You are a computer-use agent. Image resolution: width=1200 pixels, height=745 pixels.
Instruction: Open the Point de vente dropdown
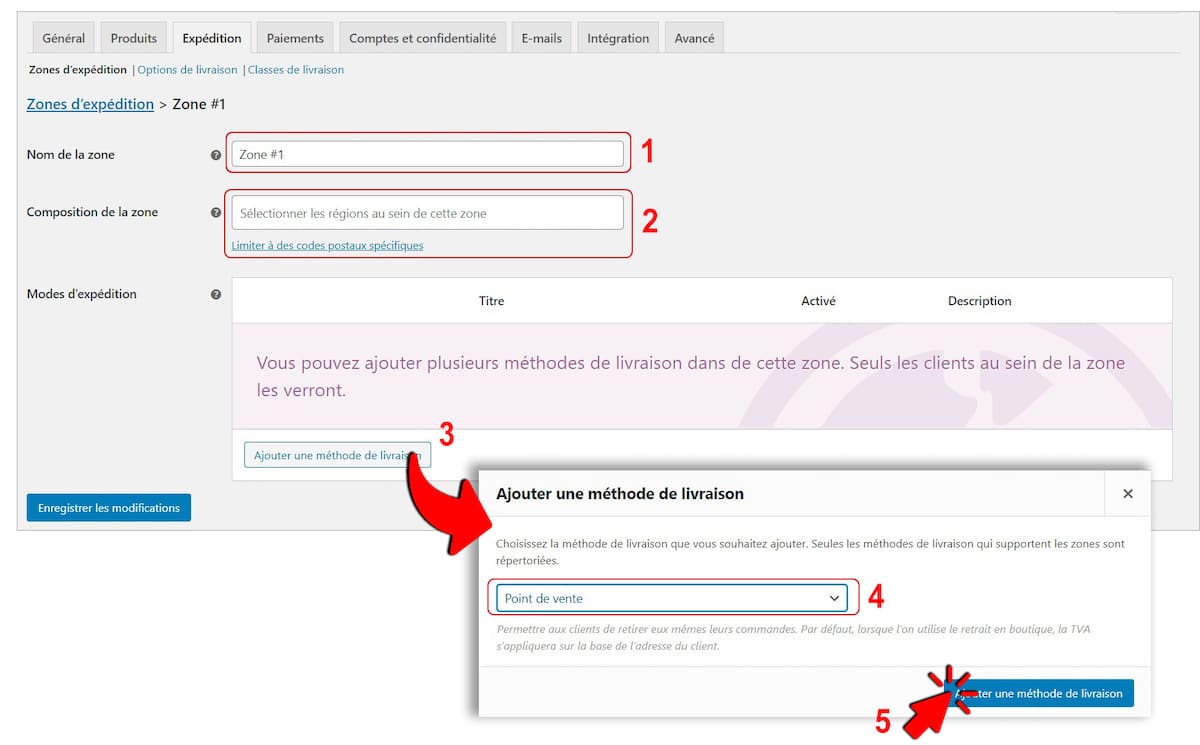[671, 598]
